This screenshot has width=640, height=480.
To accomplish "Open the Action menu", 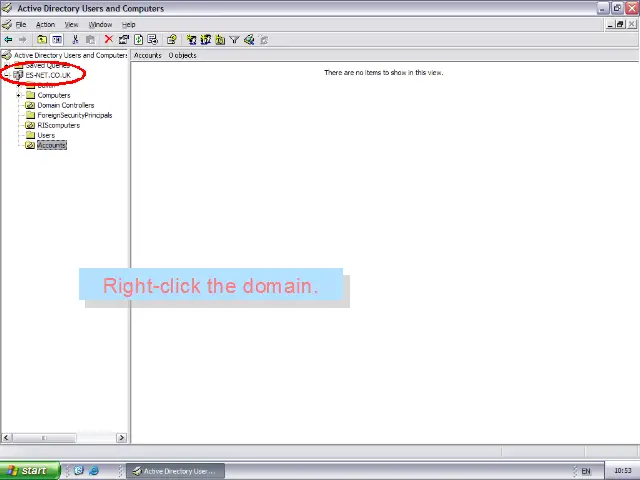I will 45,24.
